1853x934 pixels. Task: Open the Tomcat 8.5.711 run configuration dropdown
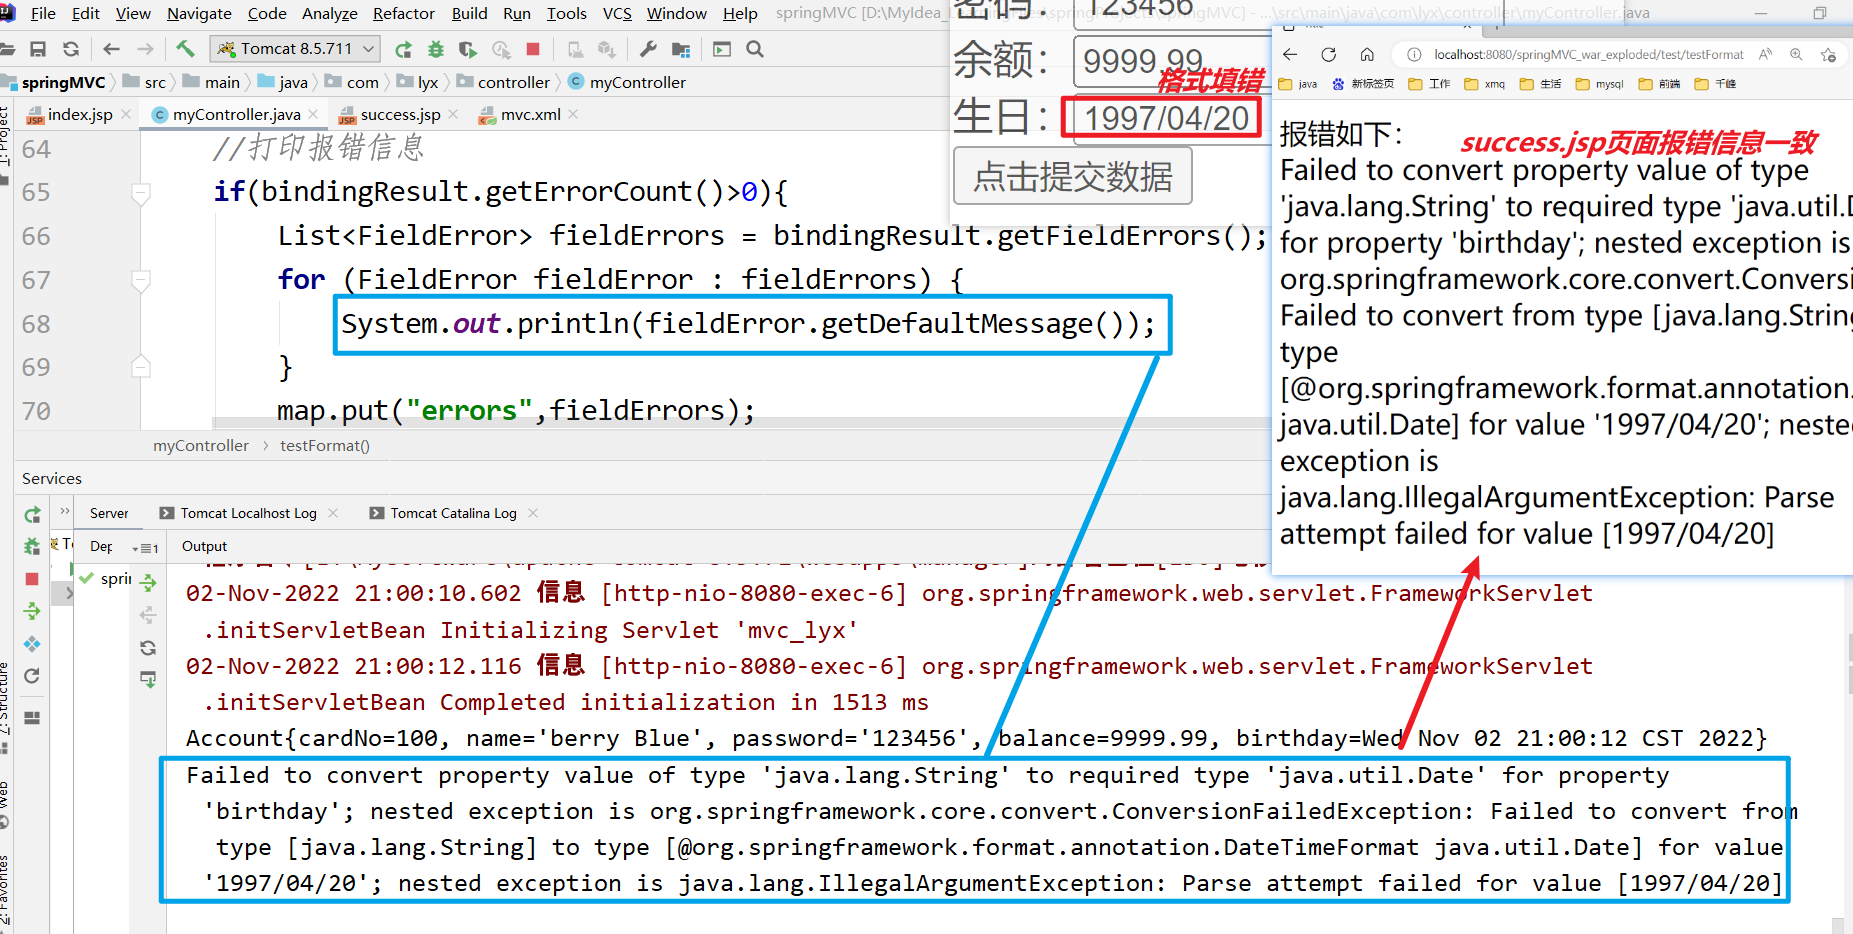296,48
